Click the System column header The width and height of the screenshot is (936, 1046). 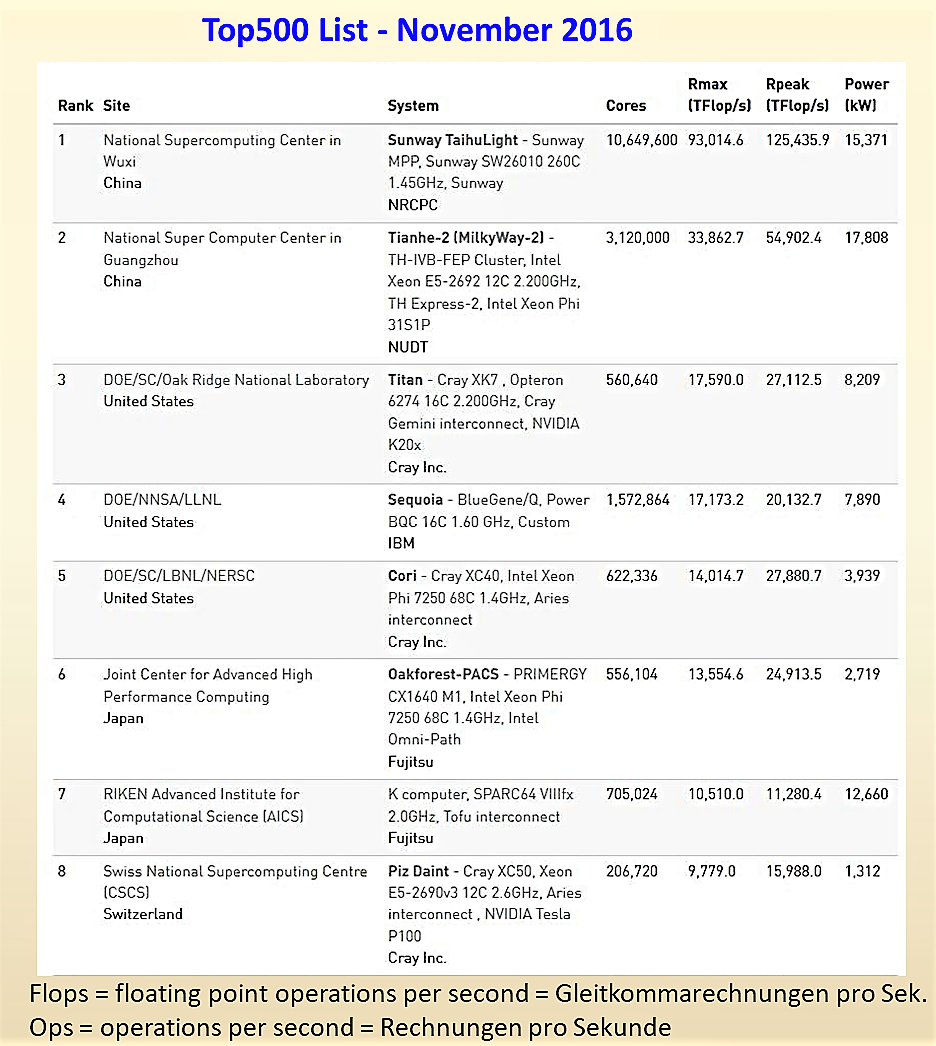click(x=413, y=105)
